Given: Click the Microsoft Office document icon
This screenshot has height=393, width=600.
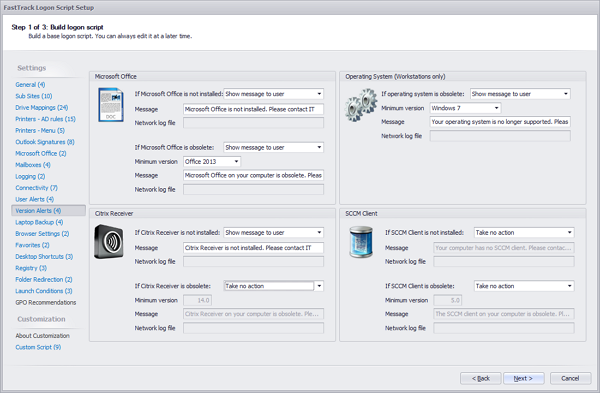Looking at the screenshot, I should pyautogui.click(x=111, y=105).
